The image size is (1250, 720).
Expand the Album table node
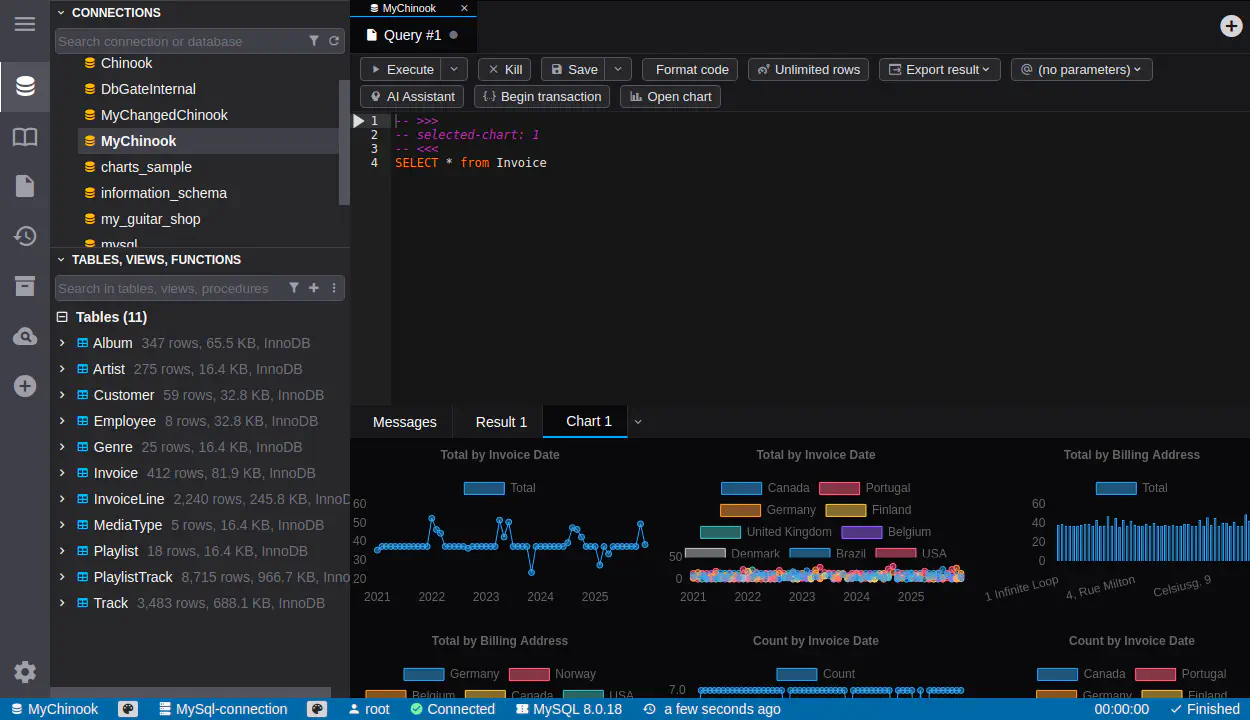tap(62, 343)
